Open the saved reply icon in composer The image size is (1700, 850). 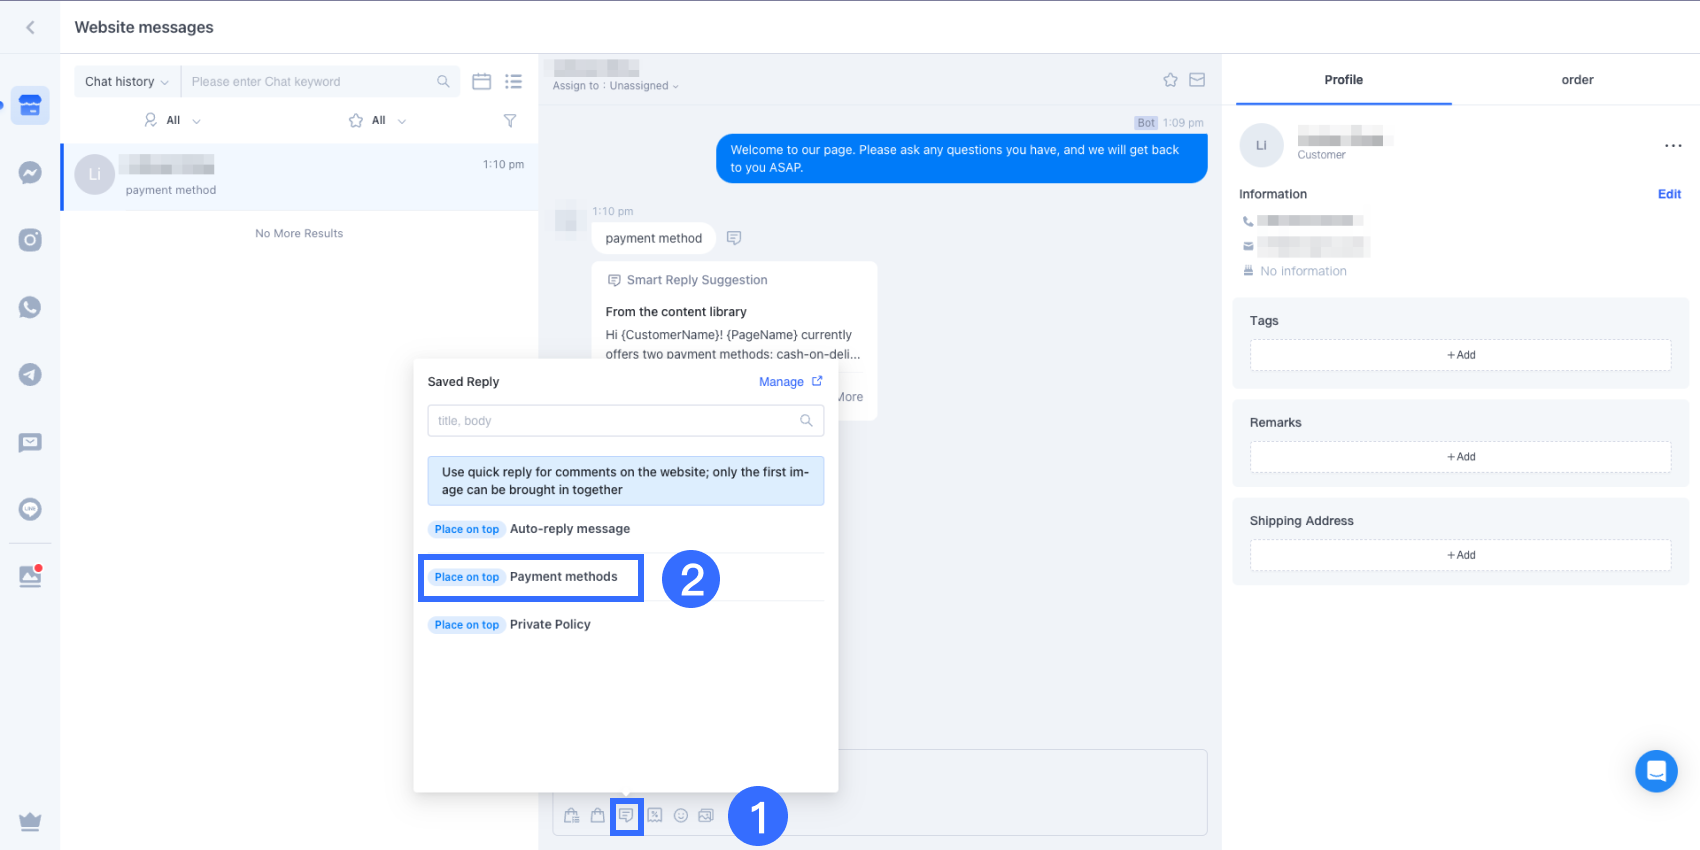tap(626, 815)
